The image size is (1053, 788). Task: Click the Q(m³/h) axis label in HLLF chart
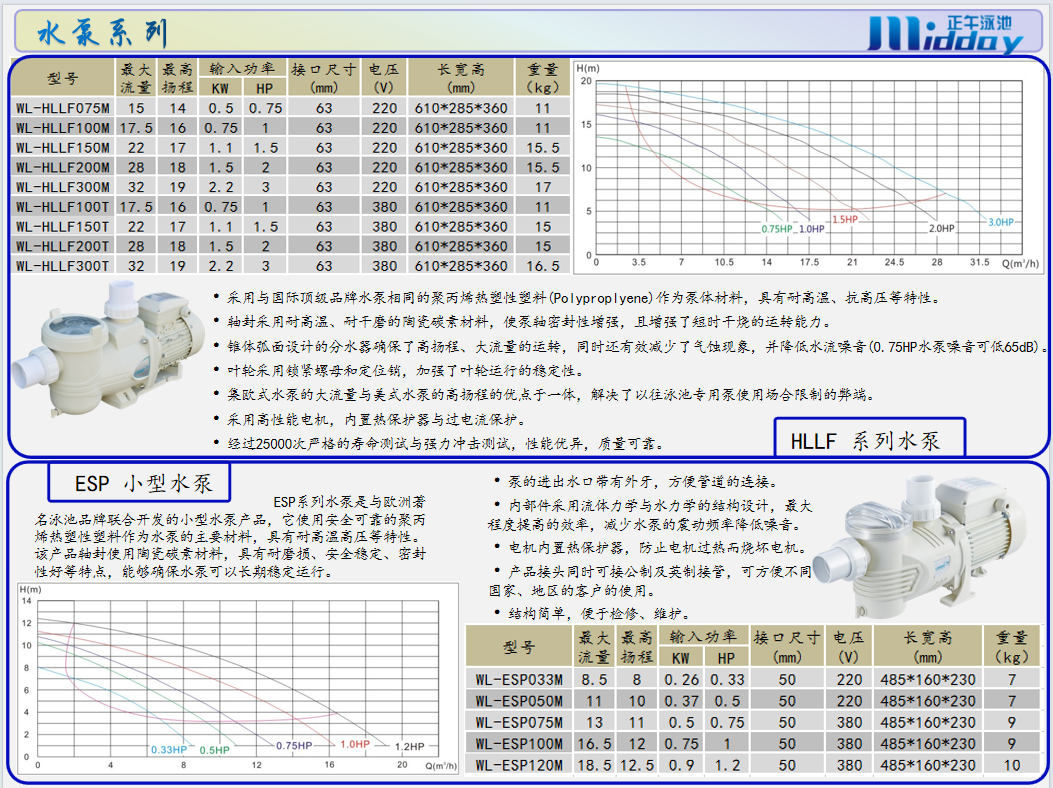coord(1020,263)
